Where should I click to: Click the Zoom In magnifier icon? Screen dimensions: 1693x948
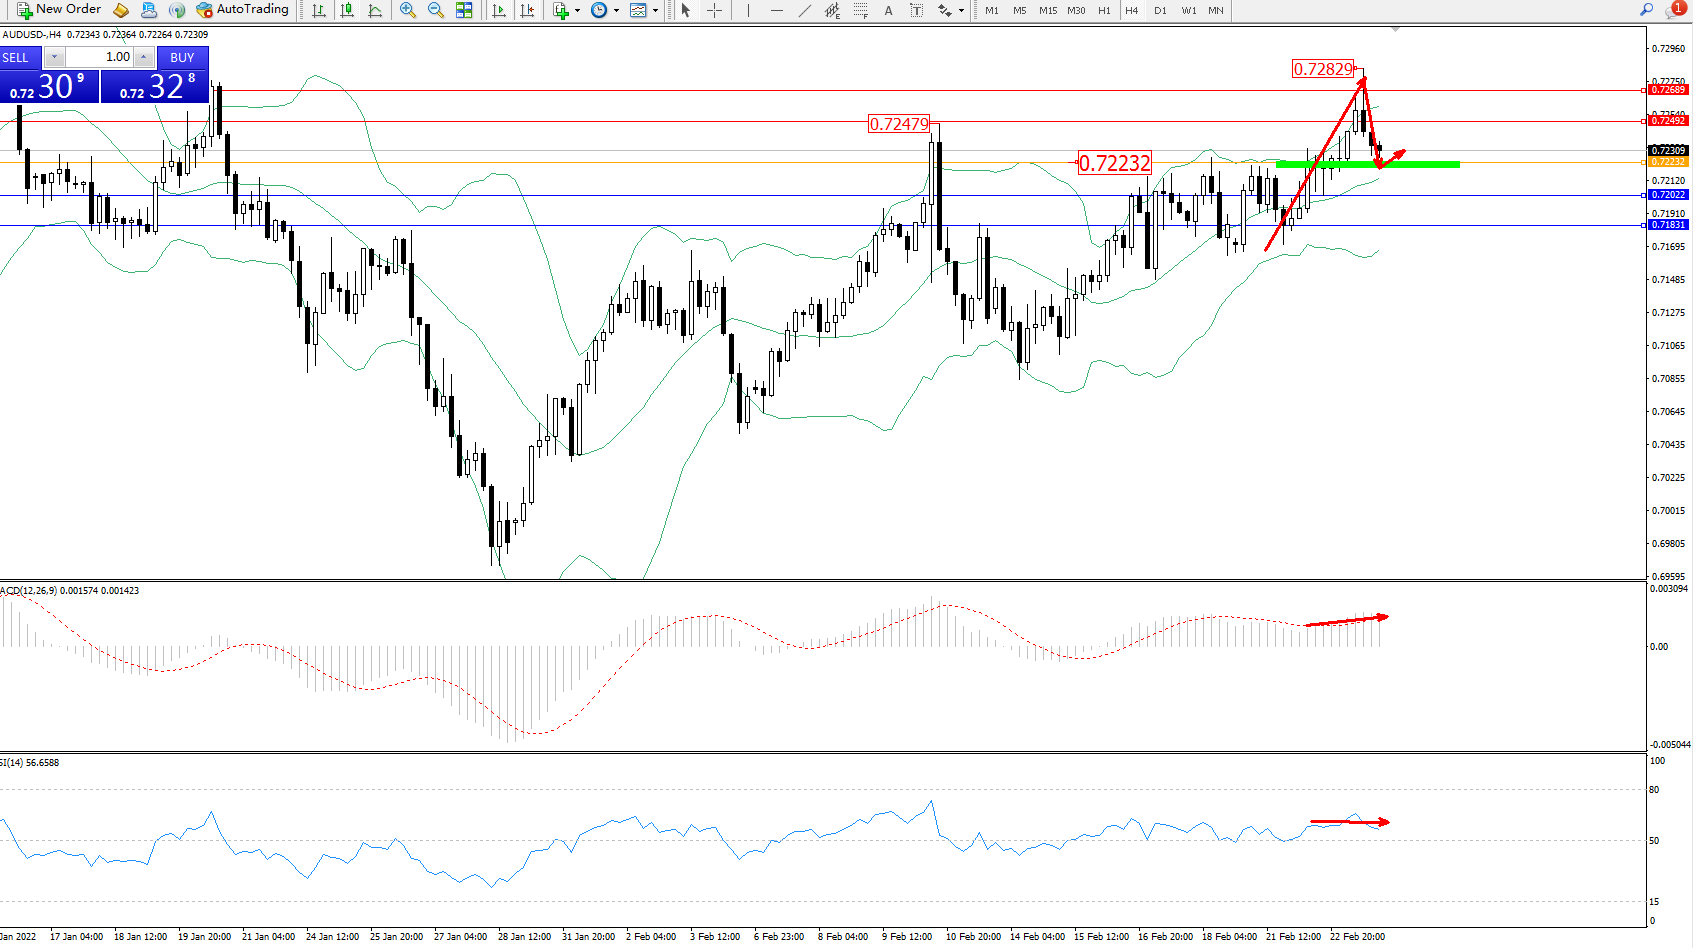[407, 10]
